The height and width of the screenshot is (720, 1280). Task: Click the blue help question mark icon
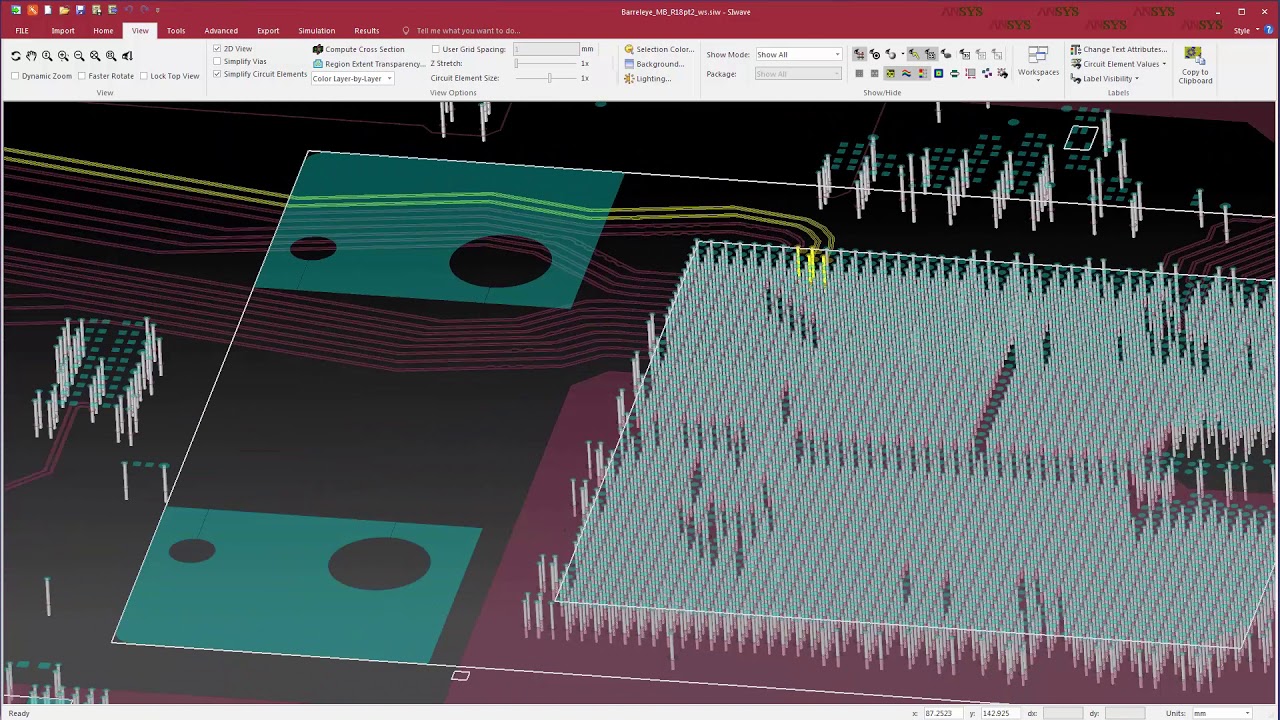pos(1269,30)
